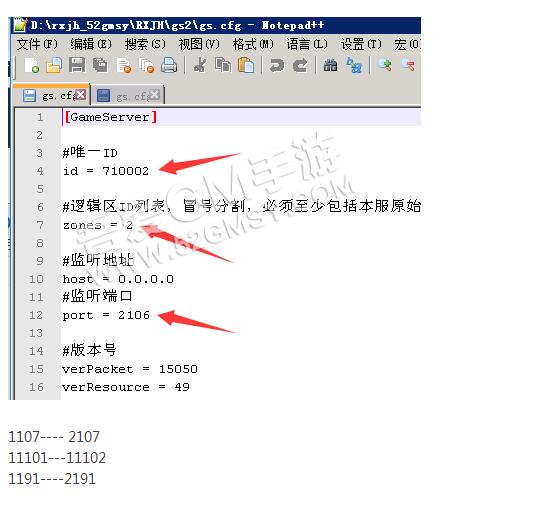Click the Zoom In magnifier icon

click(x=385, y=66)
